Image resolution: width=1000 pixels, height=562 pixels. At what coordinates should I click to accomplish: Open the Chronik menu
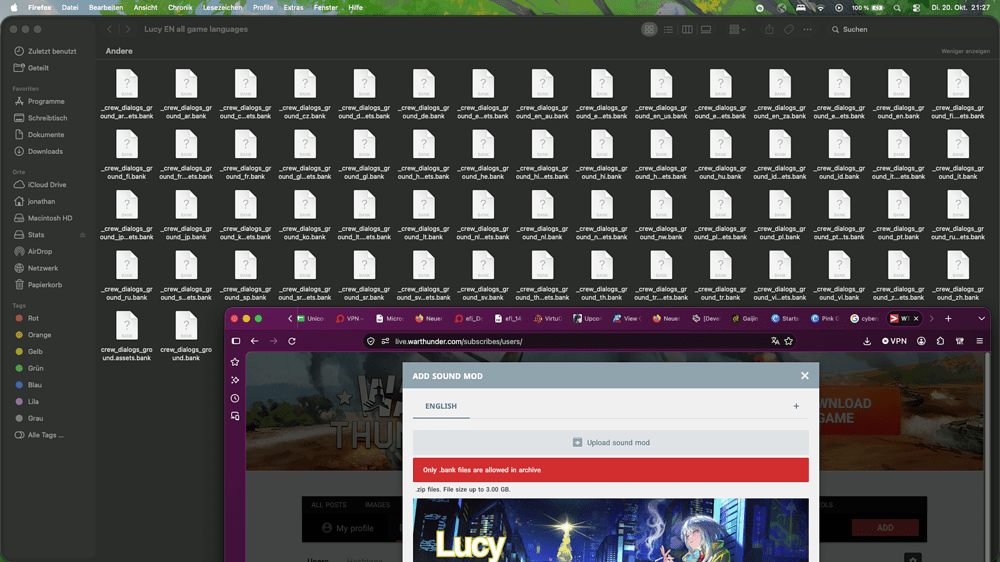coord(180,8)
